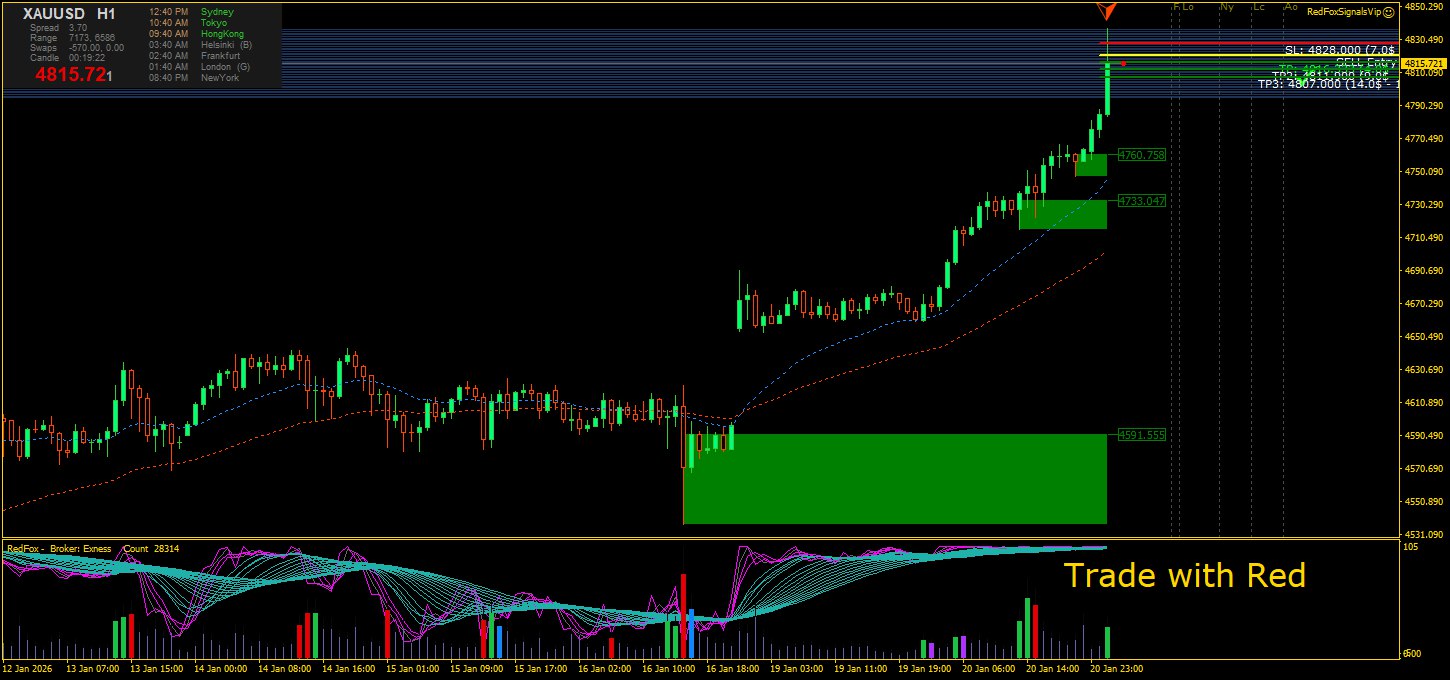Click the small red dot near SELL Entry line
Viewport: 1450px width, 680px height.
(x=1124, y=64)
